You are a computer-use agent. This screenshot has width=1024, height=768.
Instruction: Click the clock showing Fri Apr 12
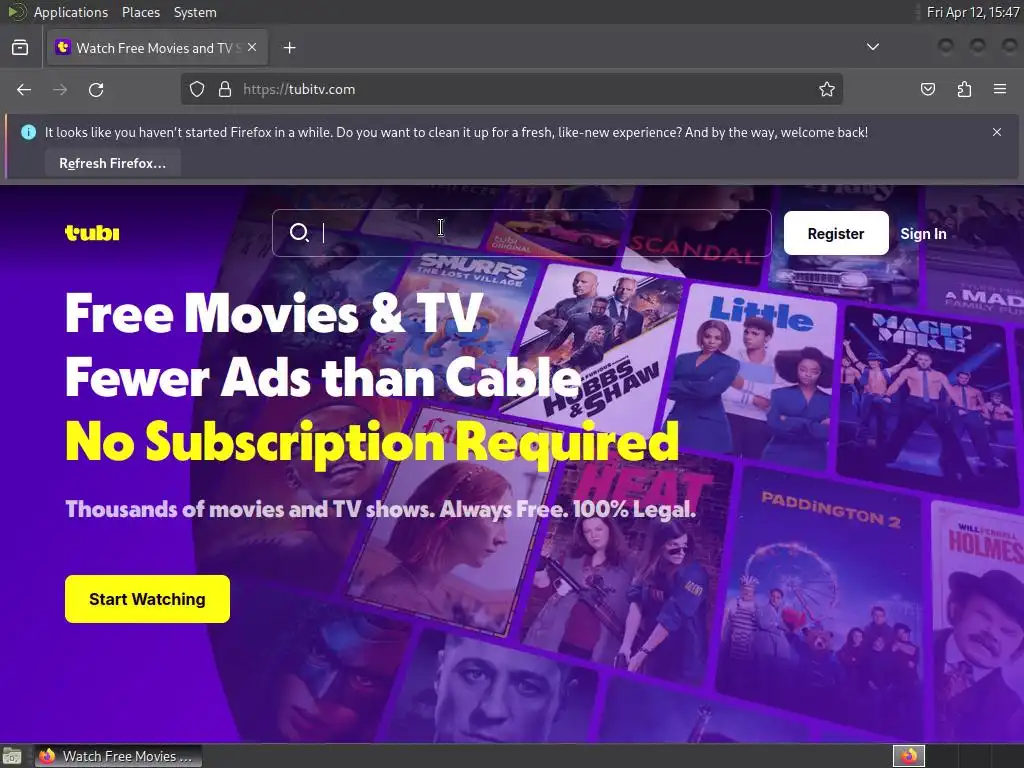(973, 12)
